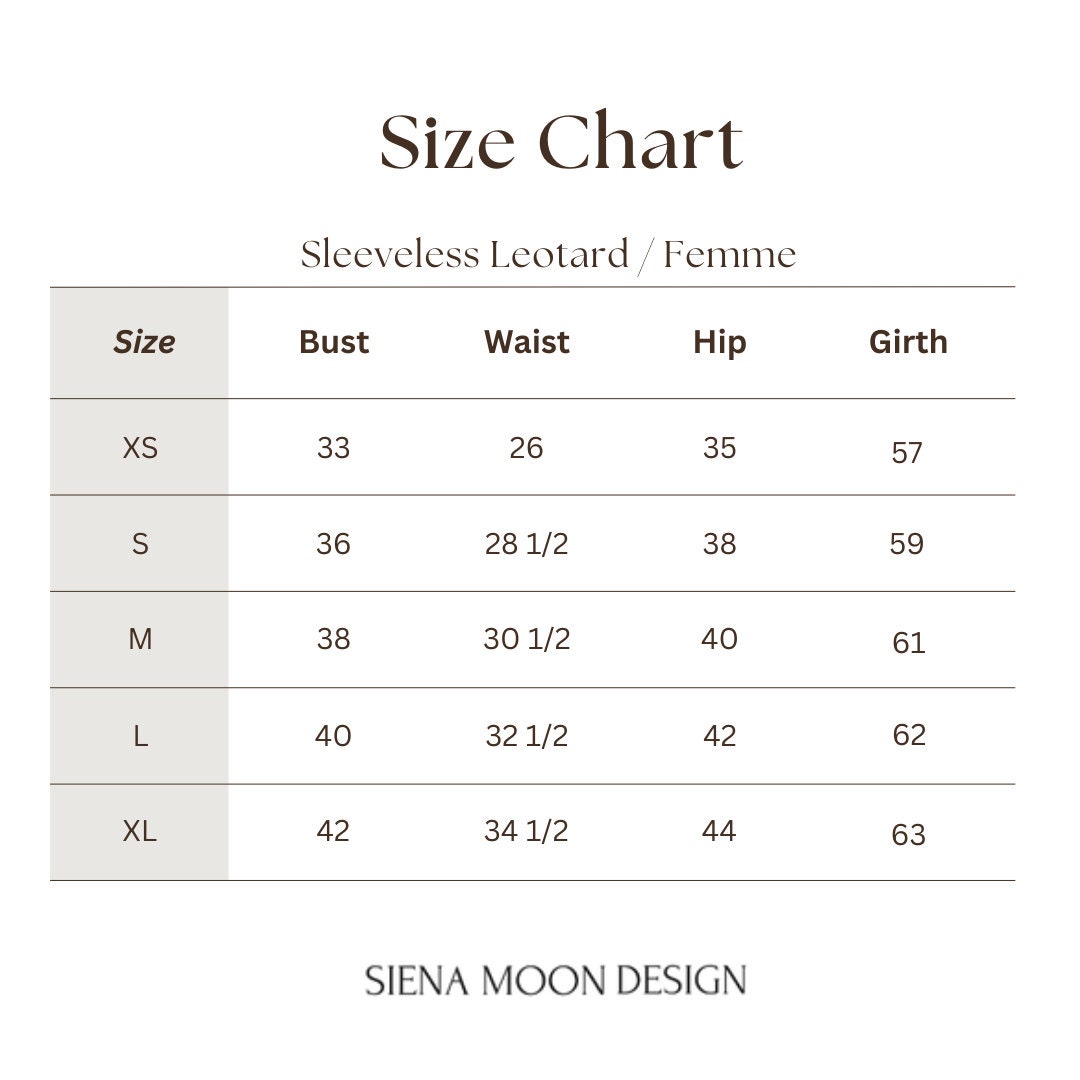Screen dimensions: 1080x1080
Task: Click the Sleeveless Leotard / Femme subtitle
Action: [x=548, y=255]
